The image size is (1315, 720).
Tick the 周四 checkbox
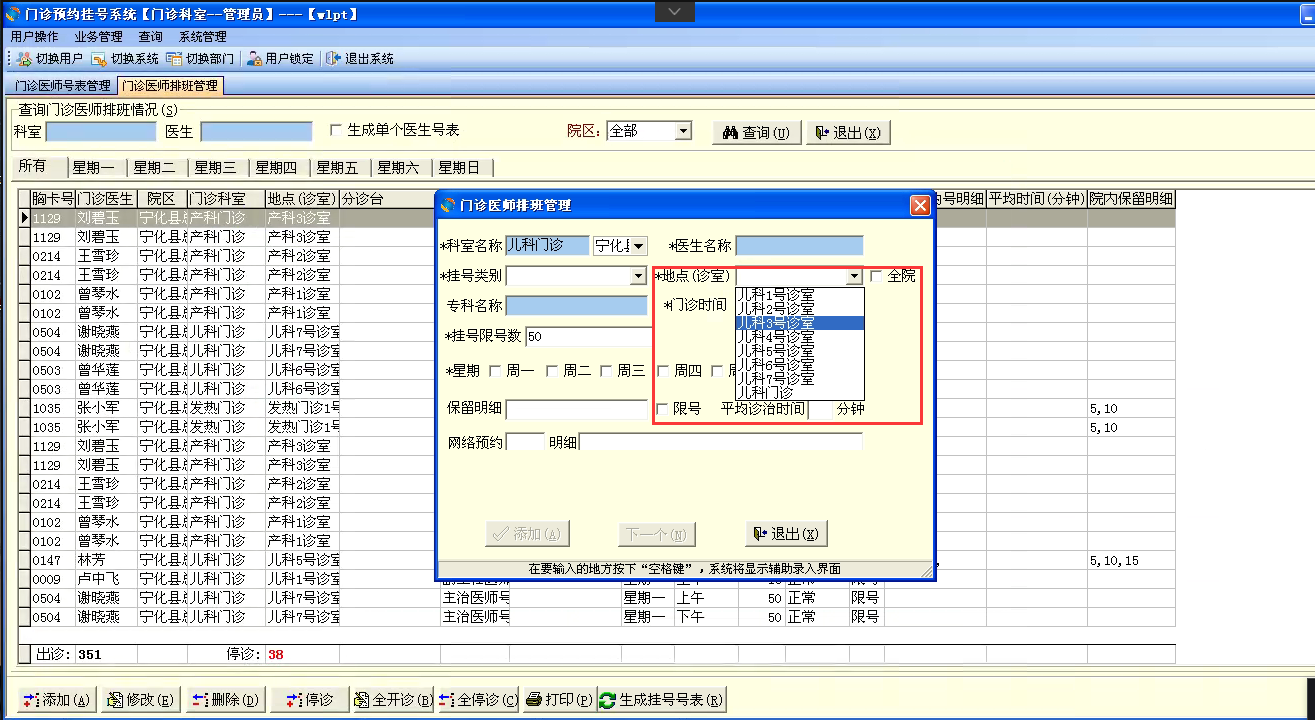(663, 371)
